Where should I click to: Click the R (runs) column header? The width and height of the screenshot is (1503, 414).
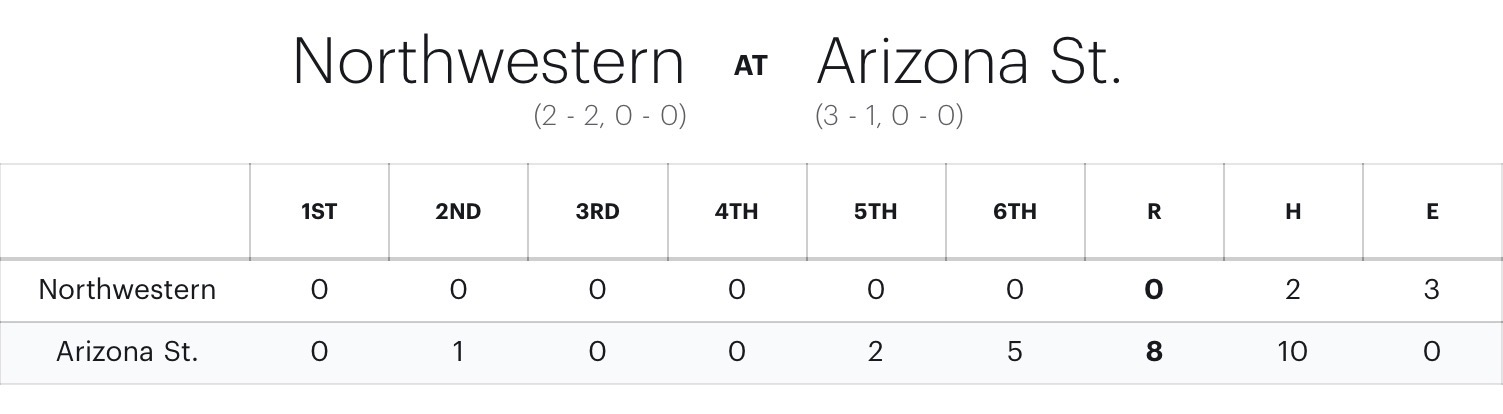[x=1154, y=212]
